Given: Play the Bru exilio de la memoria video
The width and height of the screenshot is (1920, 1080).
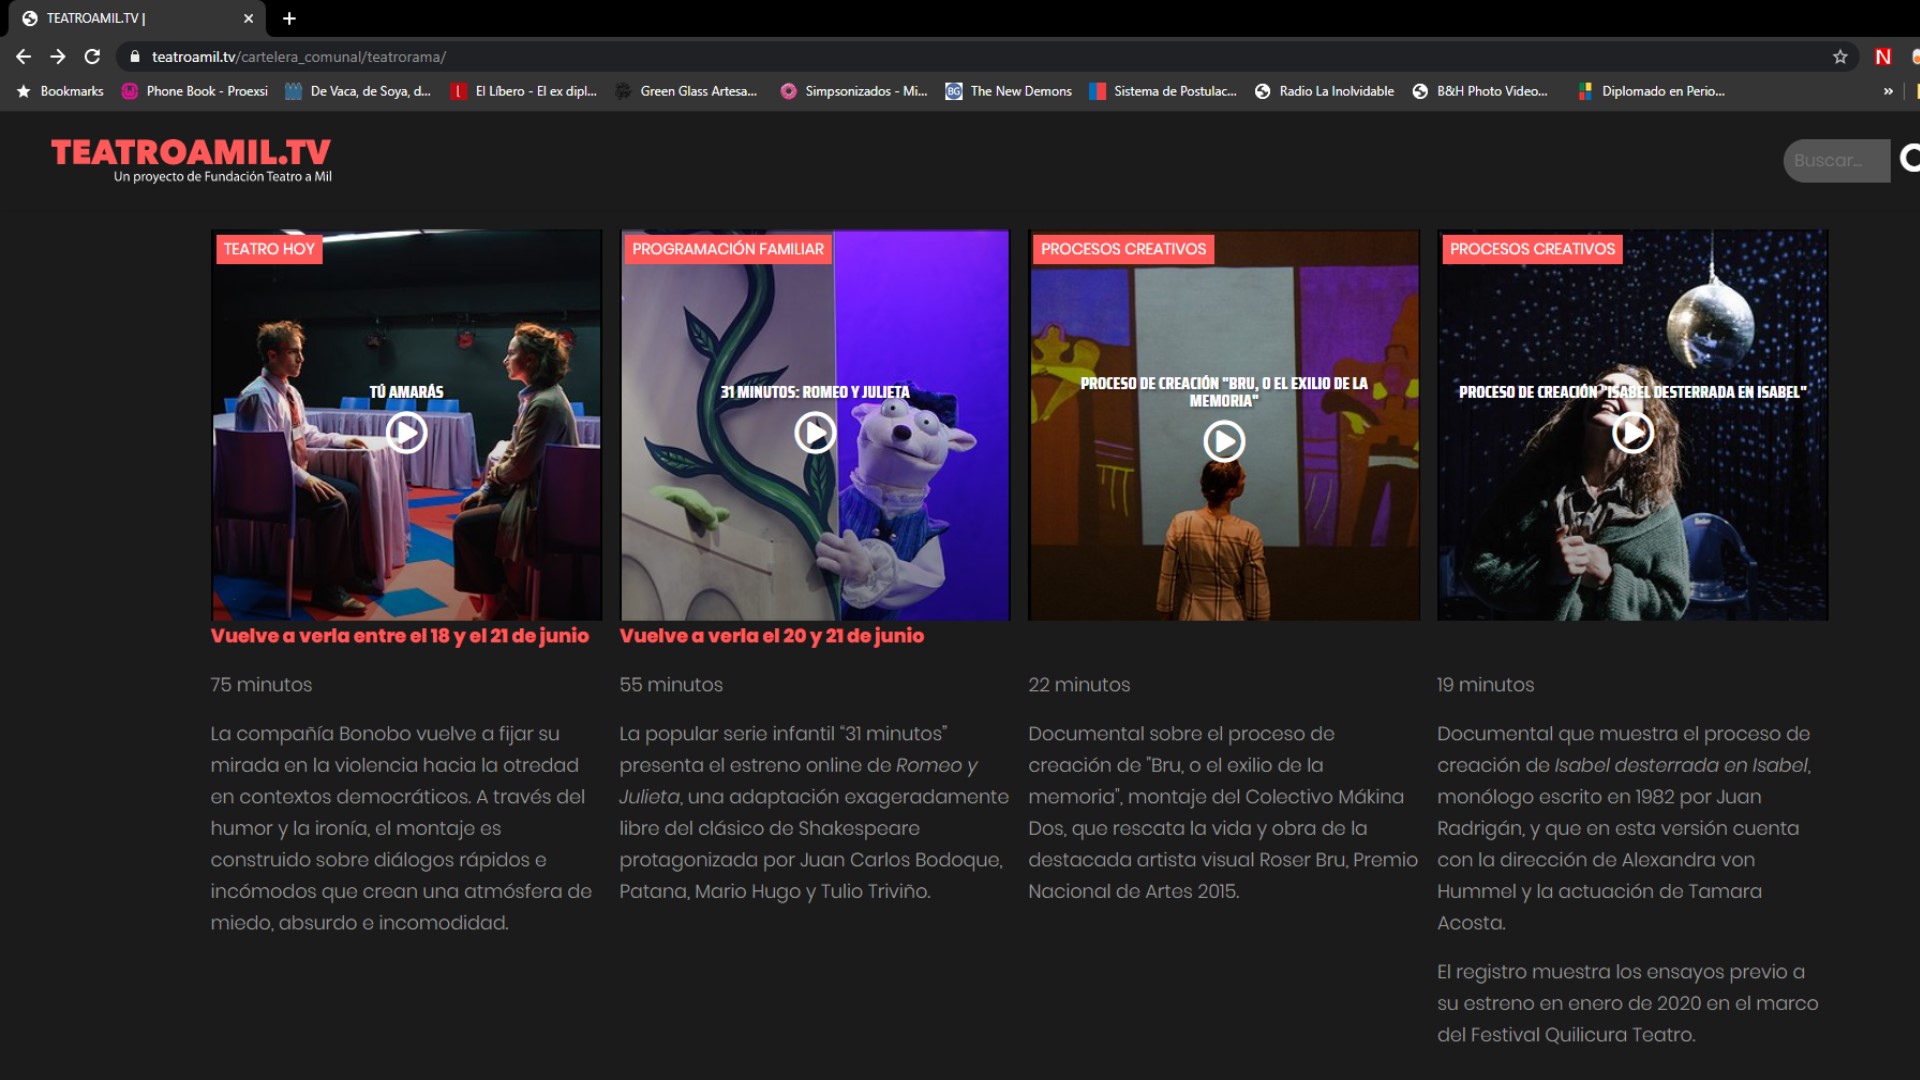Looking at the screenshot, I should coord(1223,441).
